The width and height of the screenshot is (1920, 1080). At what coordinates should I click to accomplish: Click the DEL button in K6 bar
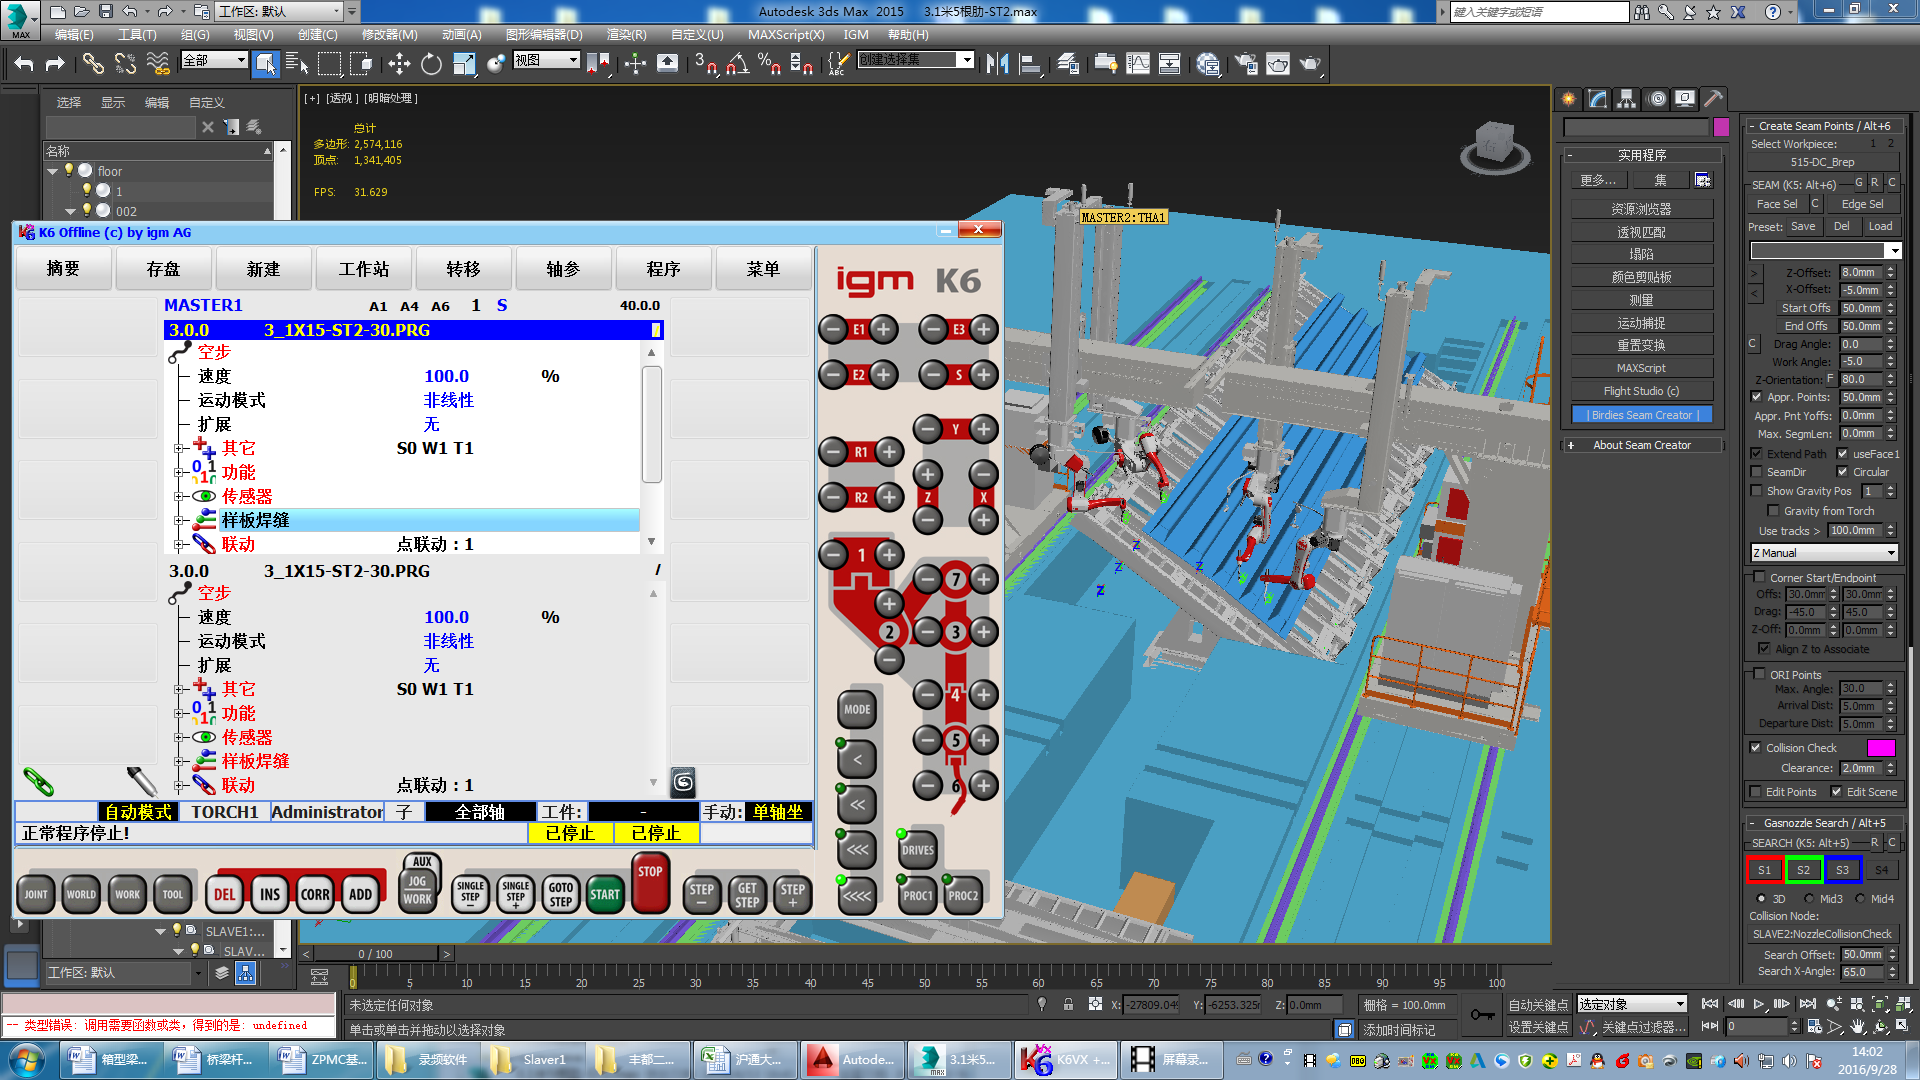coord(224,894)
